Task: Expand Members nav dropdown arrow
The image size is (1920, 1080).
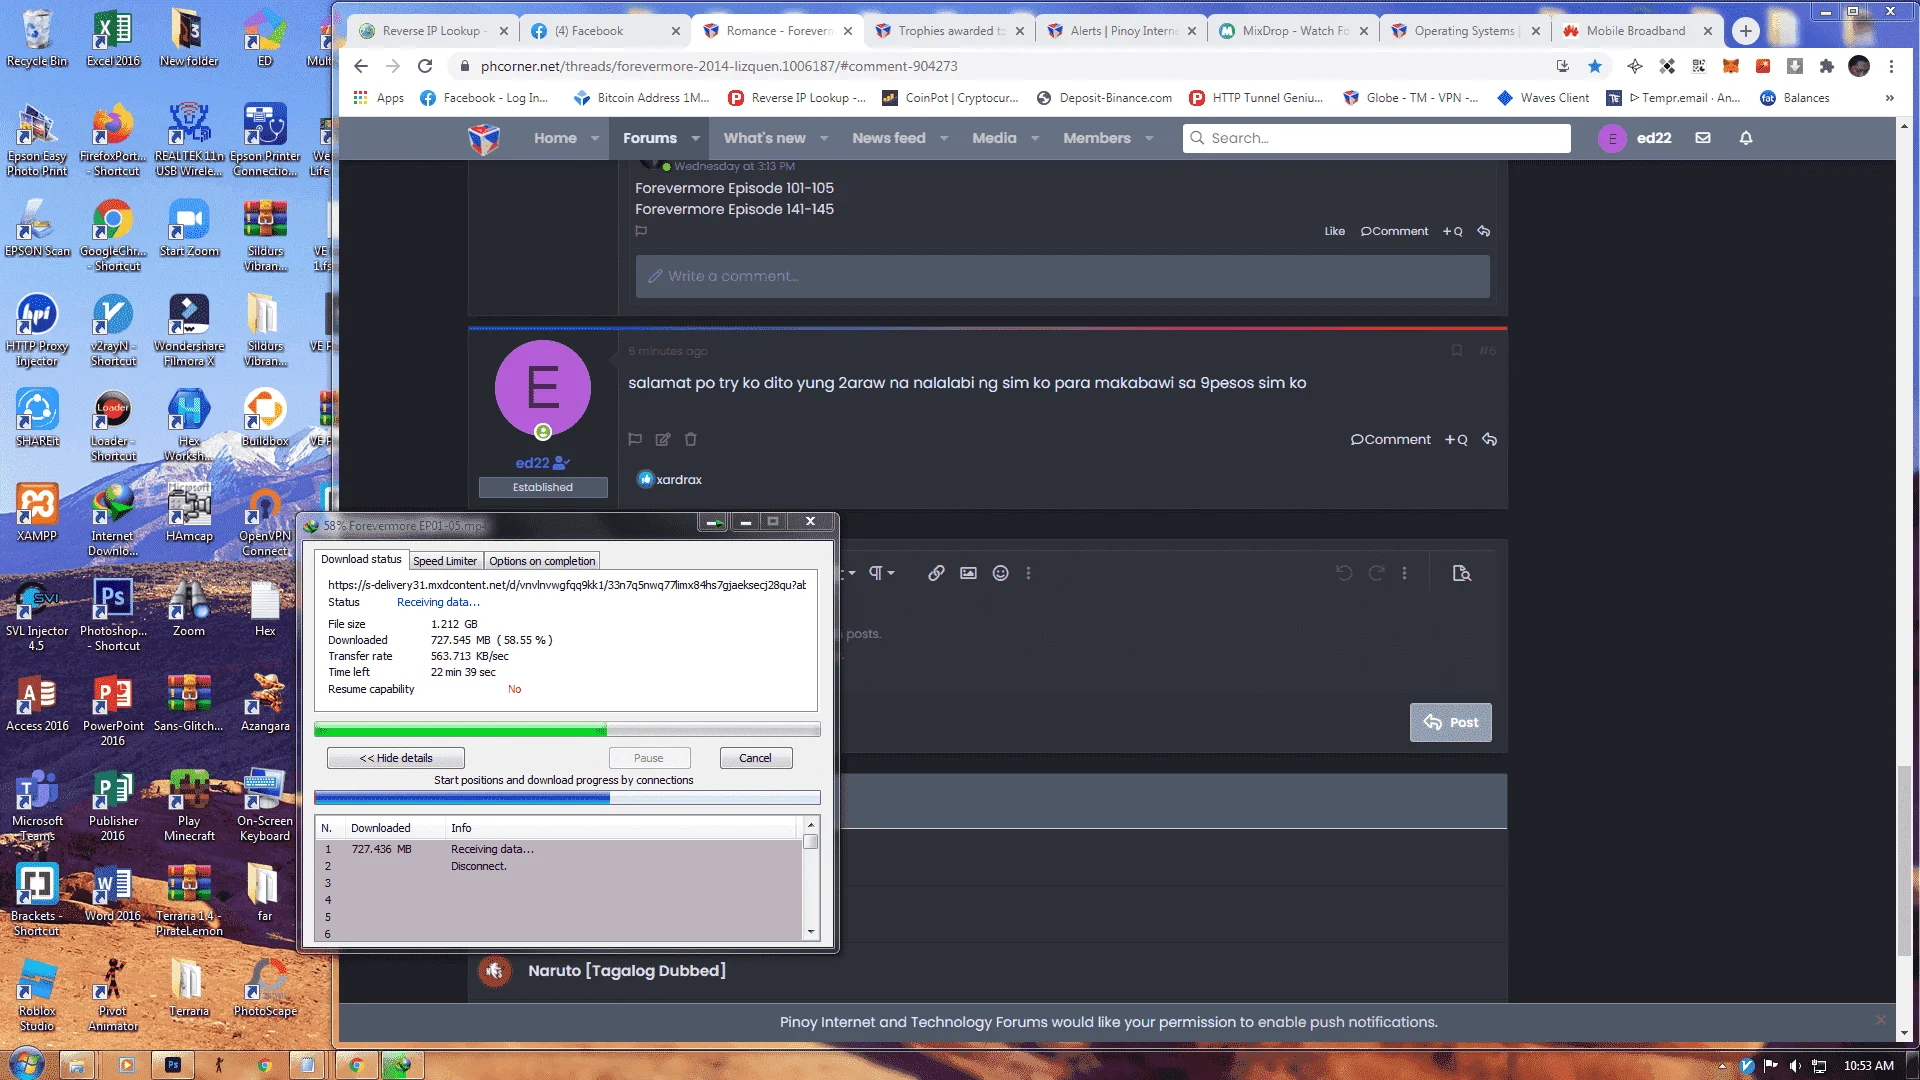Action: pyautogui.click(x=1149, y=138)
